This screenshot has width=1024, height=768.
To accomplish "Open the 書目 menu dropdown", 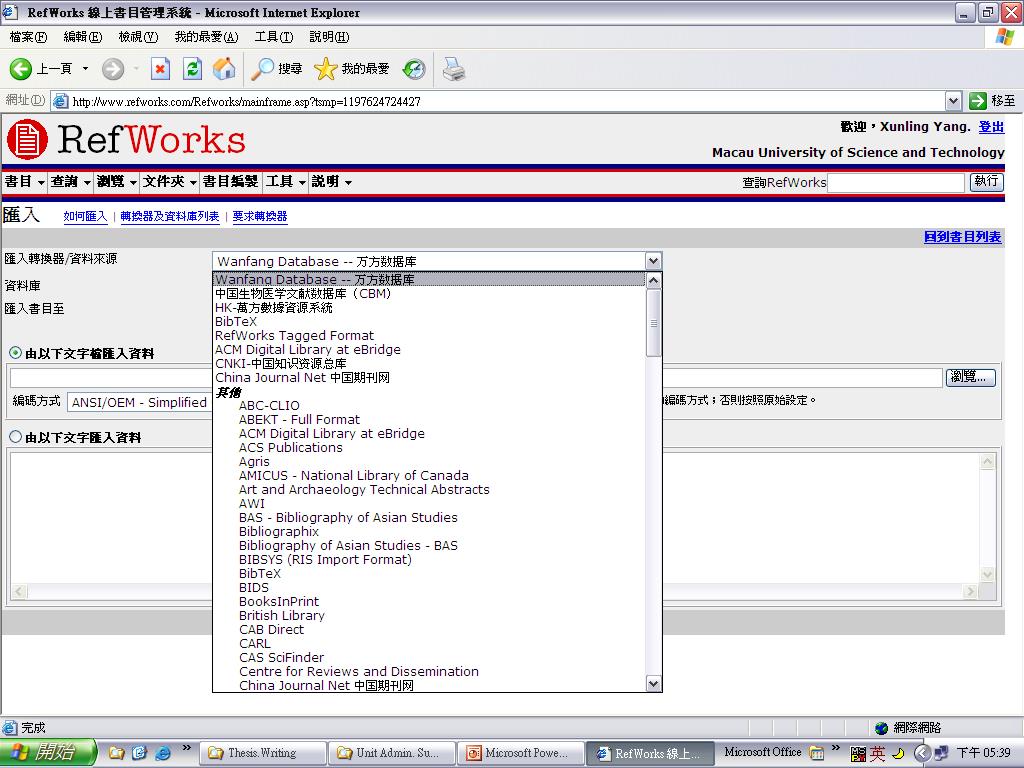I will (x=25, y=182).
